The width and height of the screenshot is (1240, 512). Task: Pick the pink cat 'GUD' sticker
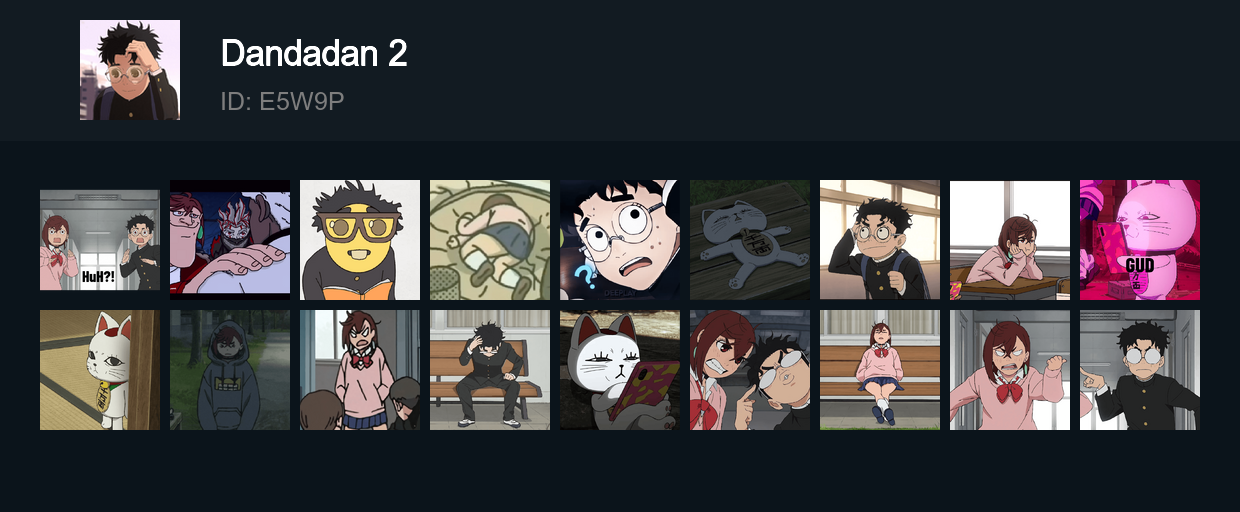click(1140, 240)
